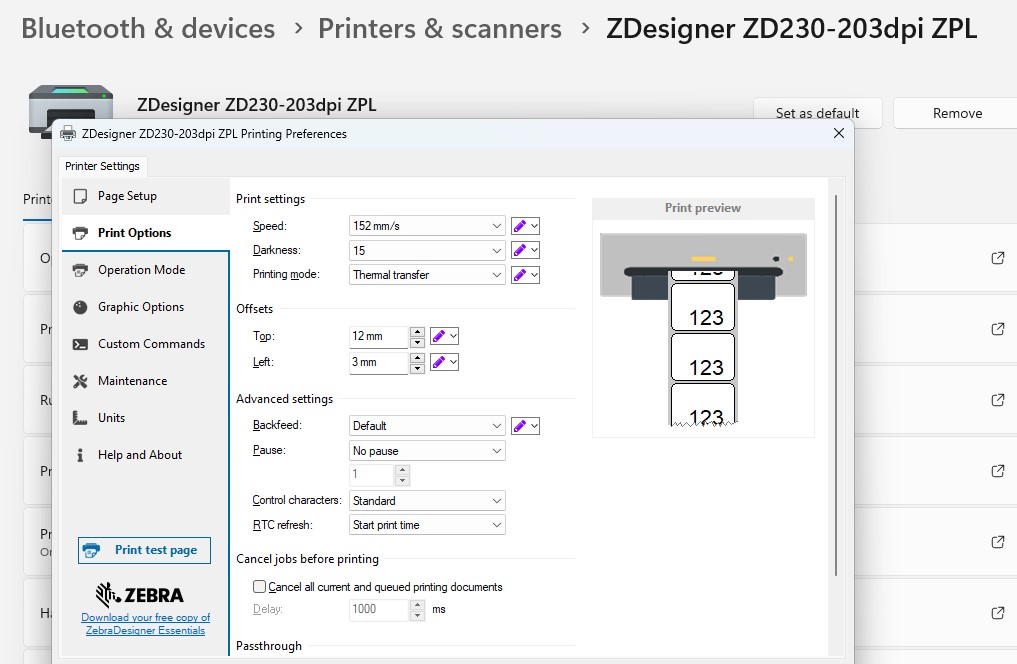Image resolution: width=1017 pixels, height=664 pixels.
Task: Click the Print test page button
Action: pyautogui.click(x=144, y=550)
